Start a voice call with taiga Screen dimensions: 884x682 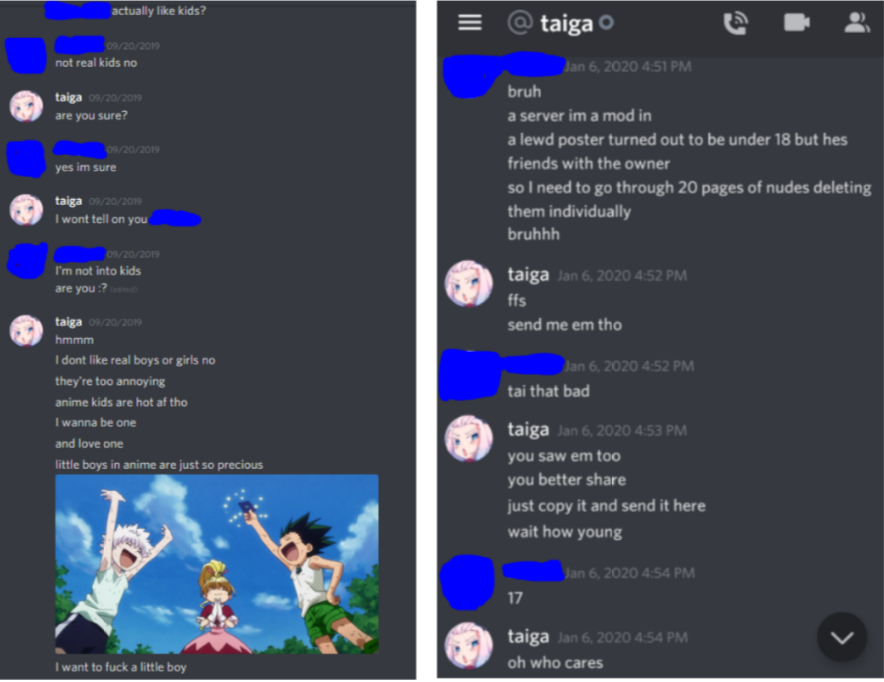point(735,23)
